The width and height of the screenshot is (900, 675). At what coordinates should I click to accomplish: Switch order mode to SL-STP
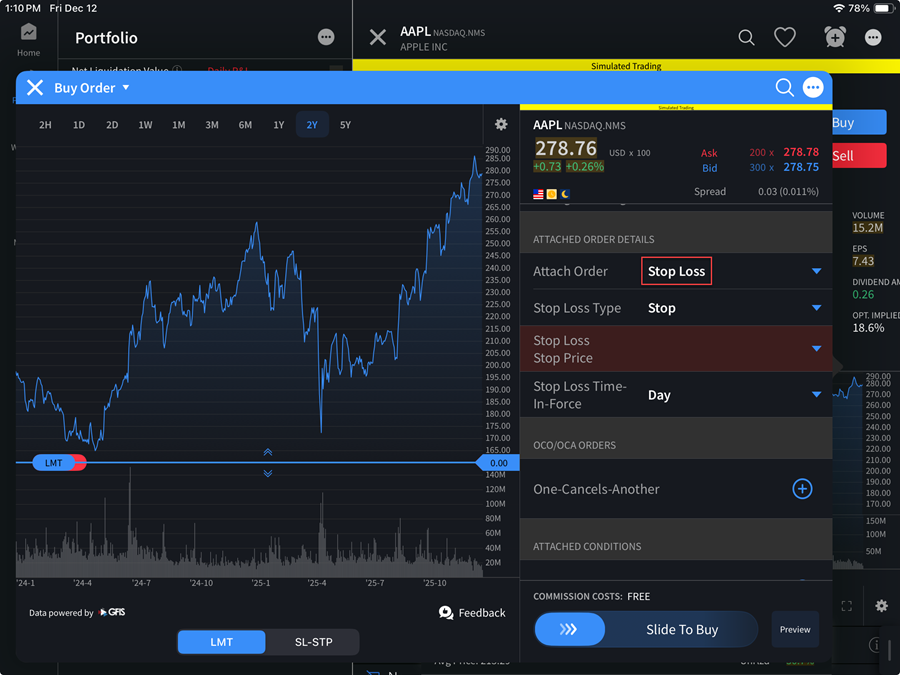coord(313,642)
